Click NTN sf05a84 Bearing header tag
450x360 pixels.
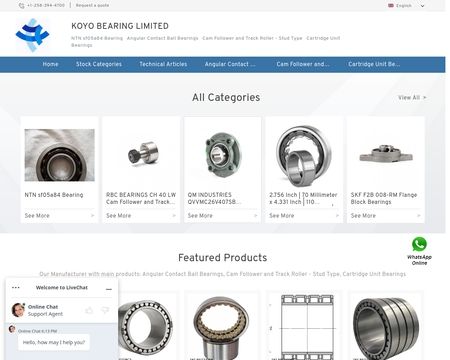pyautogui.click(x=97, y=38)
